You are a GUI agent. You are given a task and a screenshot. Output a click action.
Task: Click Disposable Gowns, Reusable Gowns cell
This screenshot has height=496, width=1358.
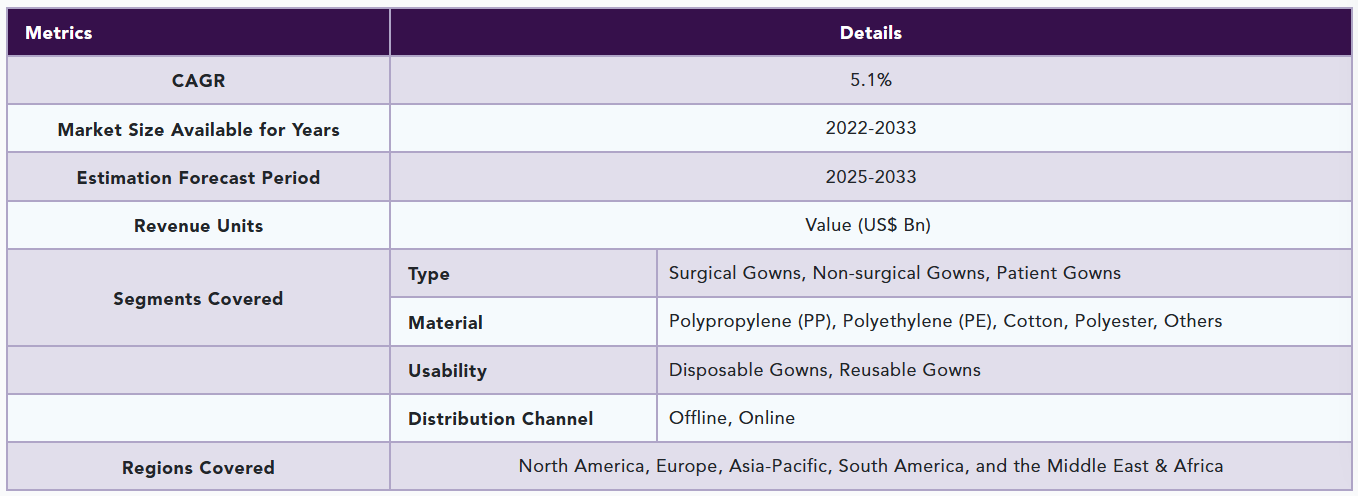pos(824,370)
